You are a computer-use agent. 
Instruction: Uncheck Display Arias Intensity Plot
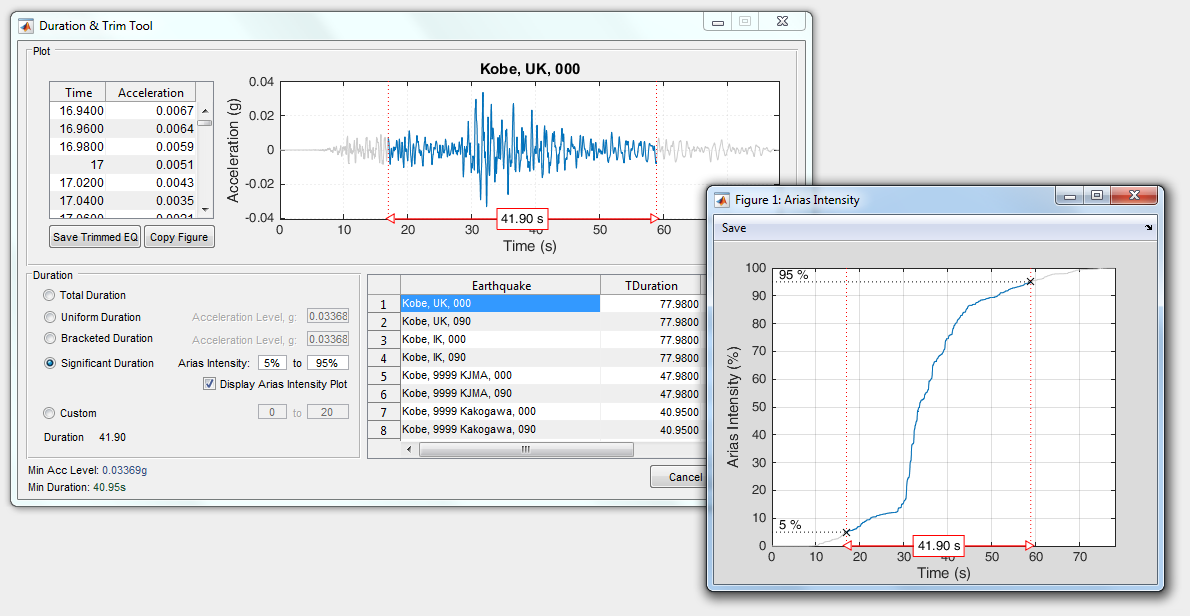209,383
